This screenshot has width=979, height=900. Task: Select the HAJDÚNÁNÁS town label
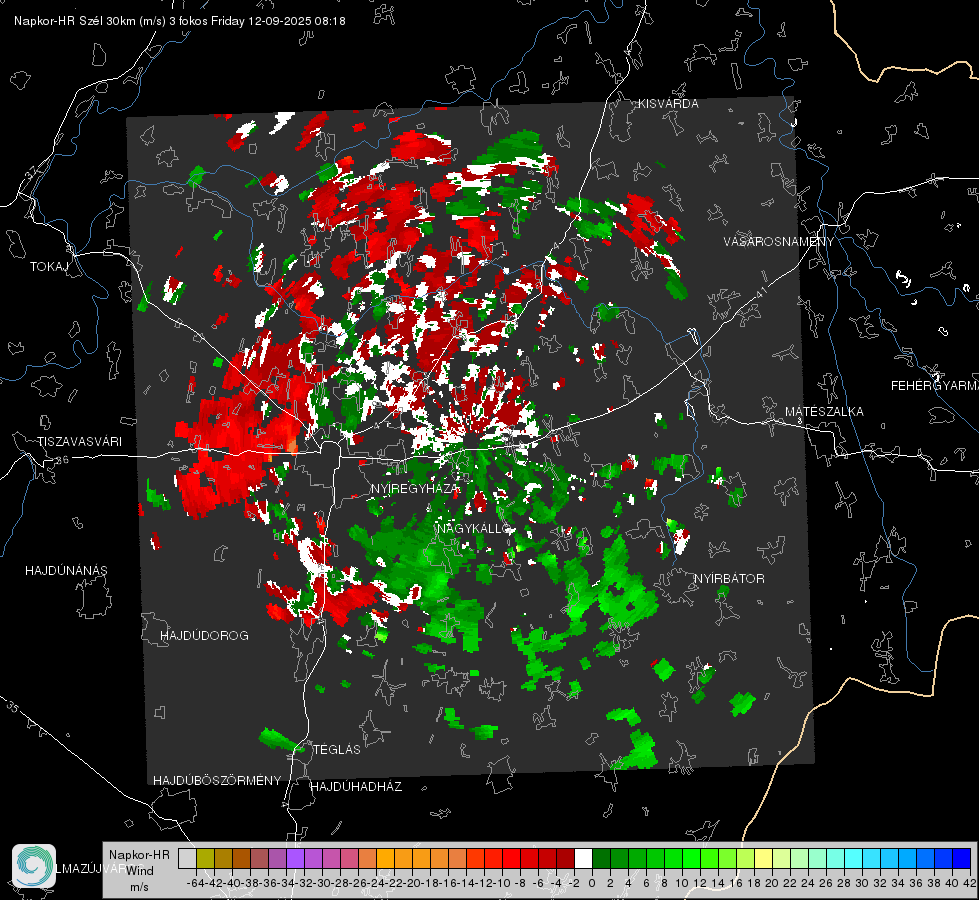[66, 571]
